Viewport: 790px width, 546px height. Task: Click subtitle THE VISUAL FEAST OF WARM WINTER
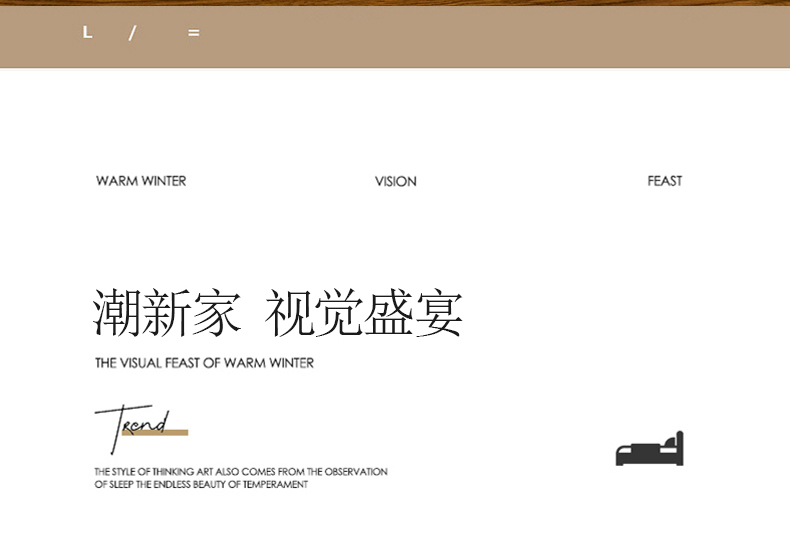coord(204,363)
